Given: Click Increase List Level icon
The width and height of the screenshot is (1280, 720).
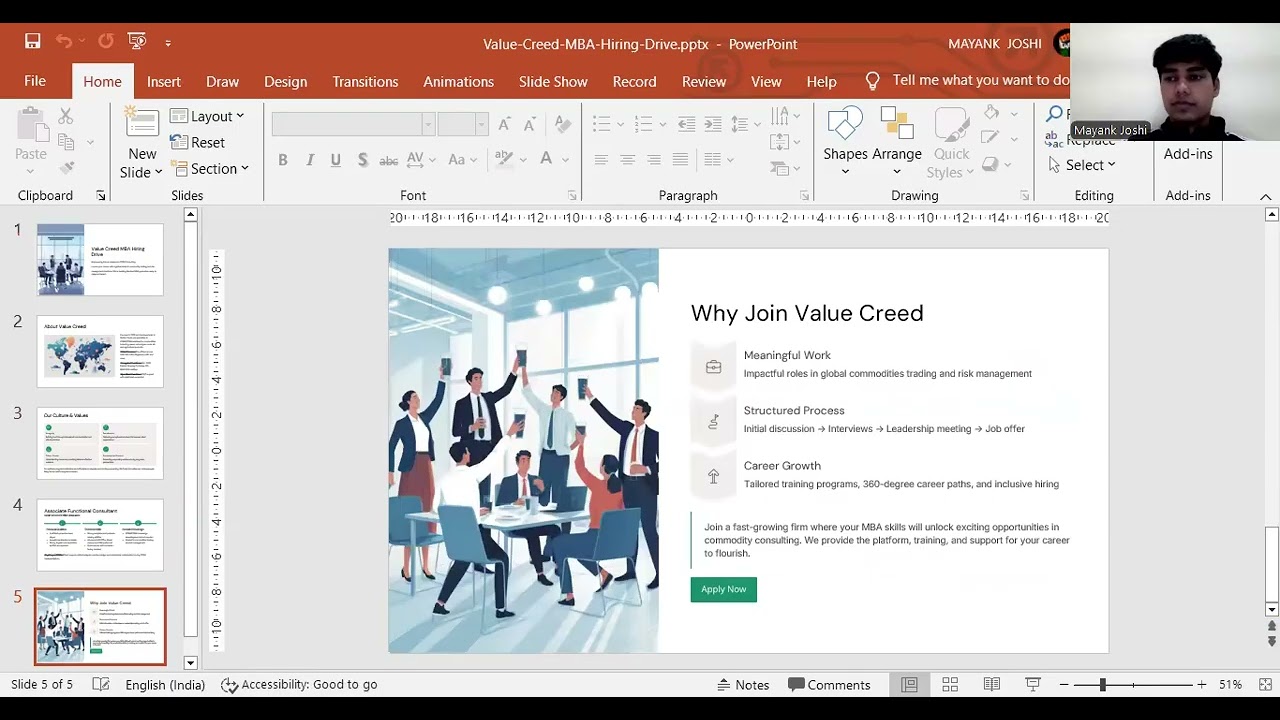Looking at the screenshot, I should [713, 124].
